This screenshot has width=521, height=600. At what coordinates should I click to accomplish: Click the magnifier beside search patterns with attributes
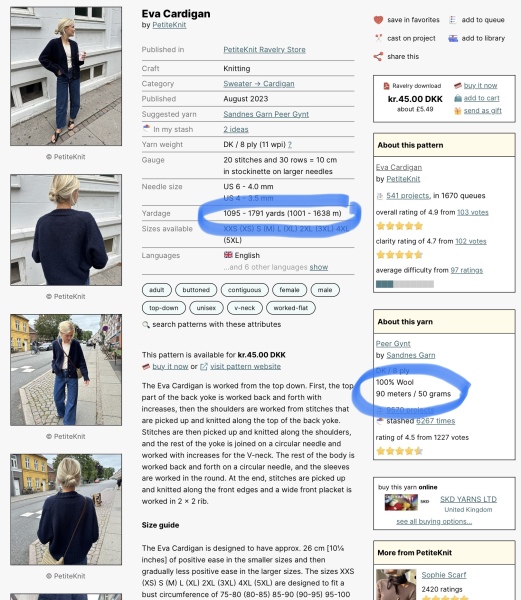(146, 324)
